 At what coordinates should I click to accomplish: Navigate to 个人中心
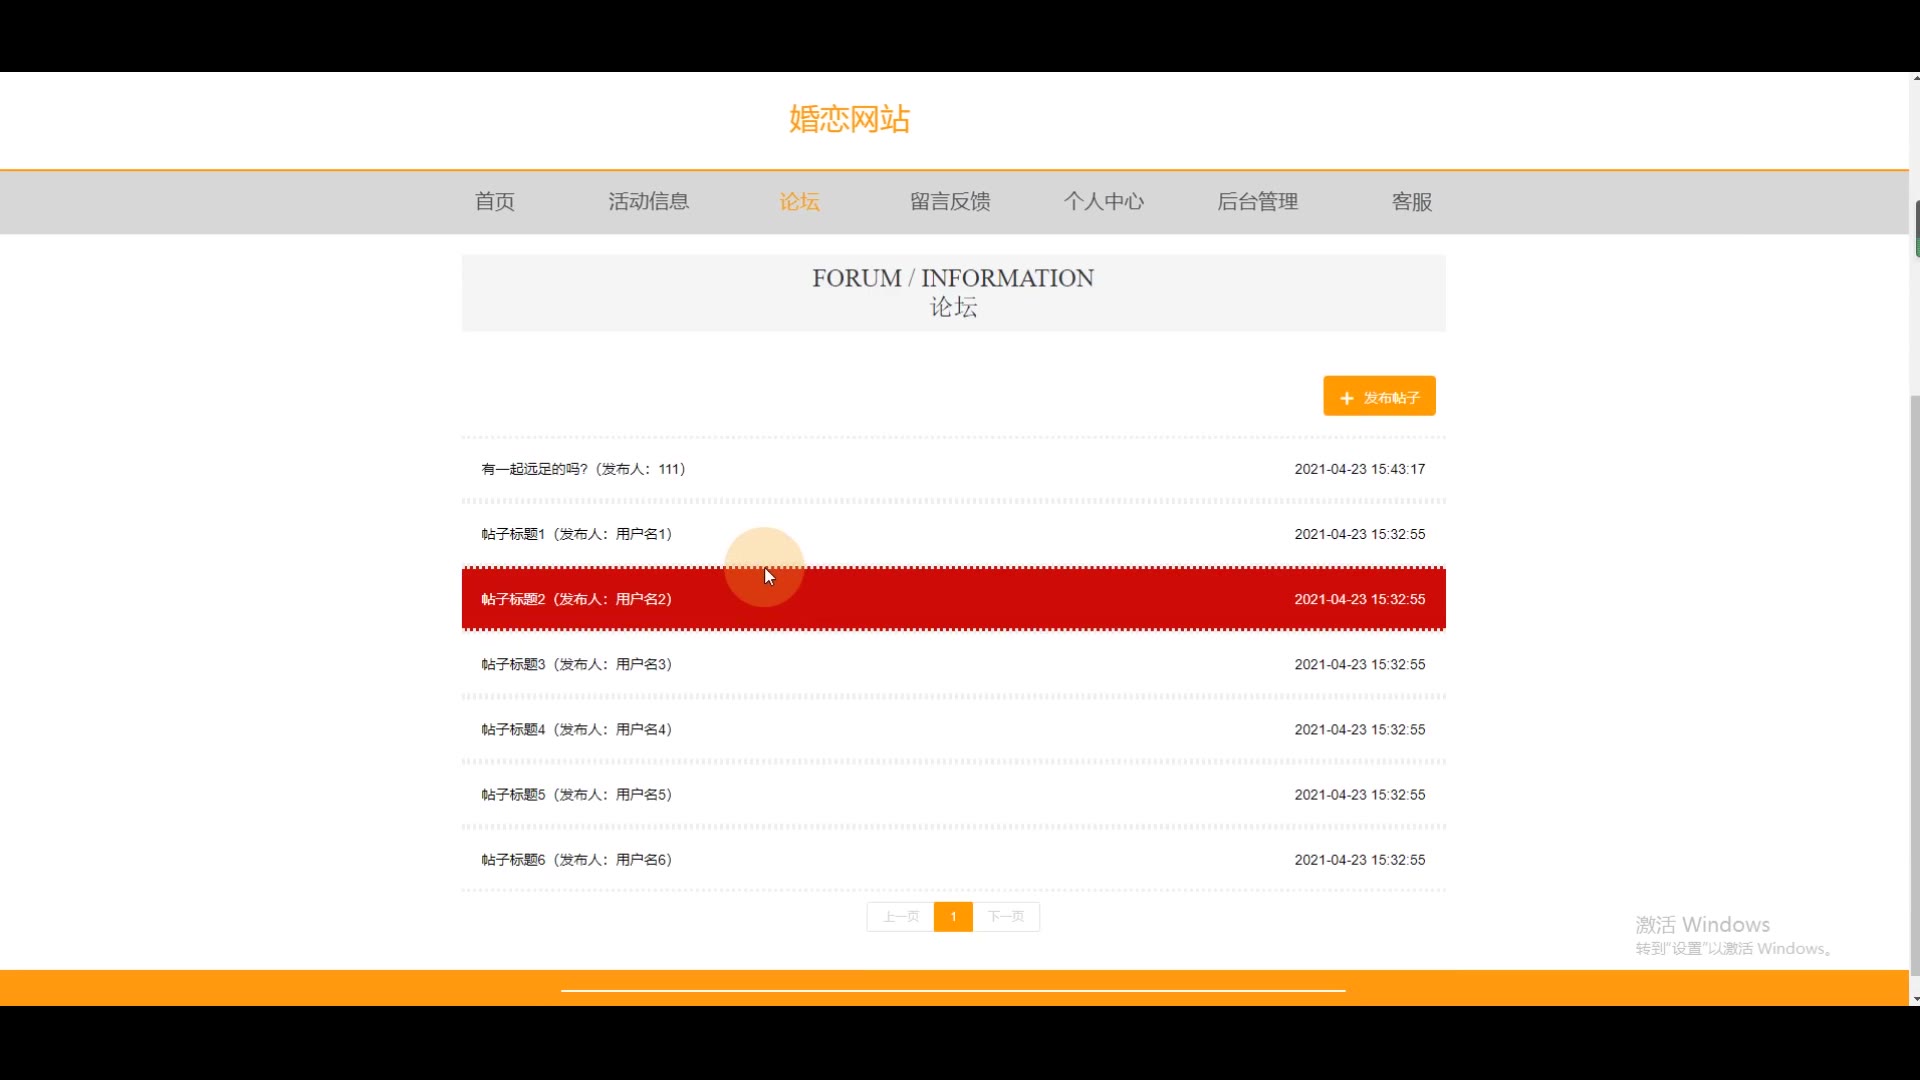point(1103,202)
